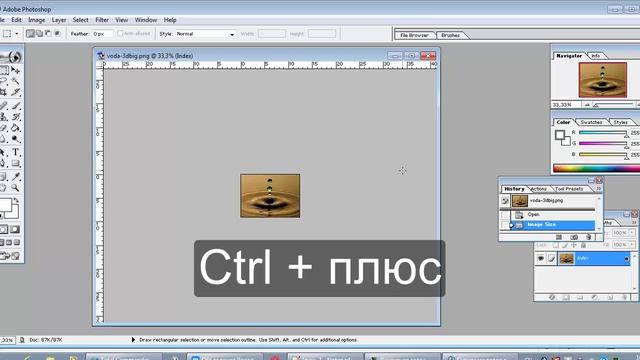640x360 pixels.
Task: Choose Subtract from selection mode
Action: coord(48,33)
